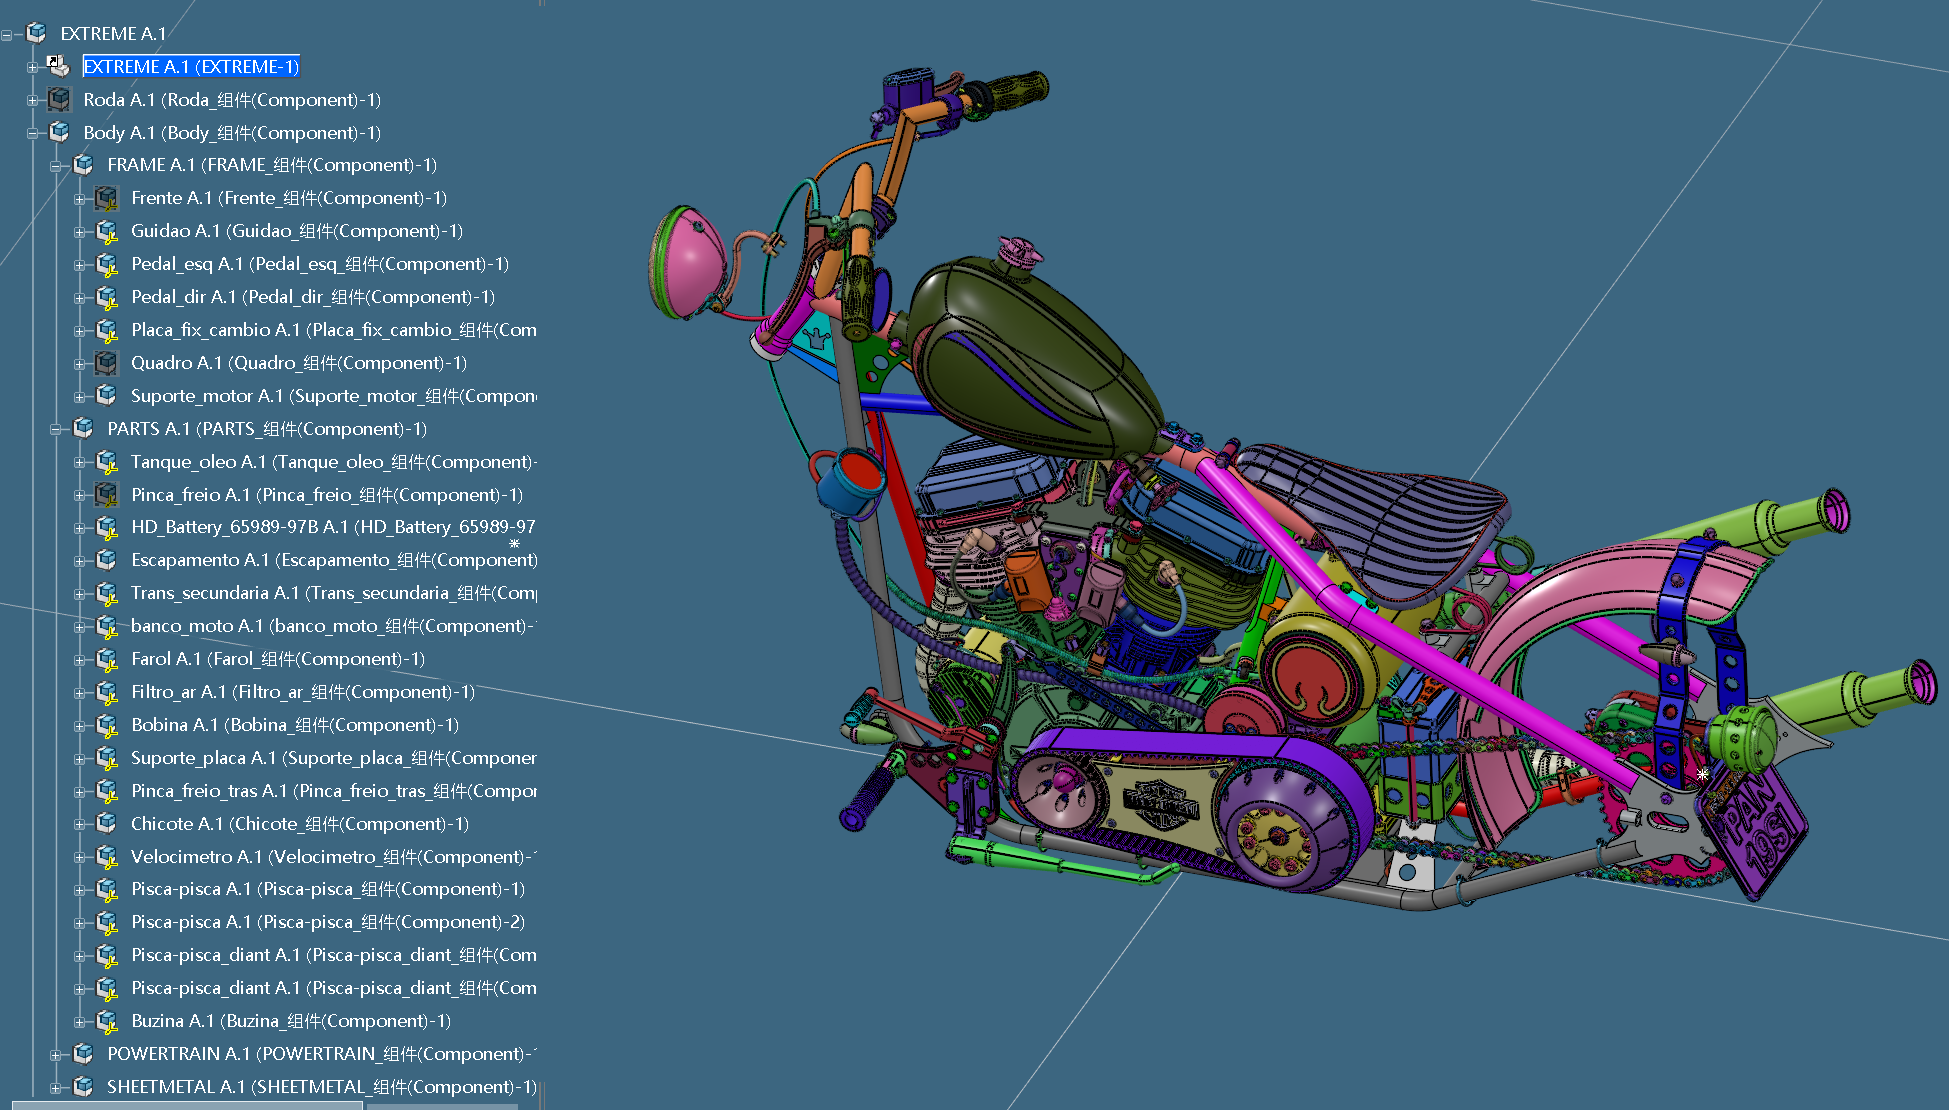1949x1110 pixels.
Task: Click the Body A.1 component icon
Action: [60, 132]
